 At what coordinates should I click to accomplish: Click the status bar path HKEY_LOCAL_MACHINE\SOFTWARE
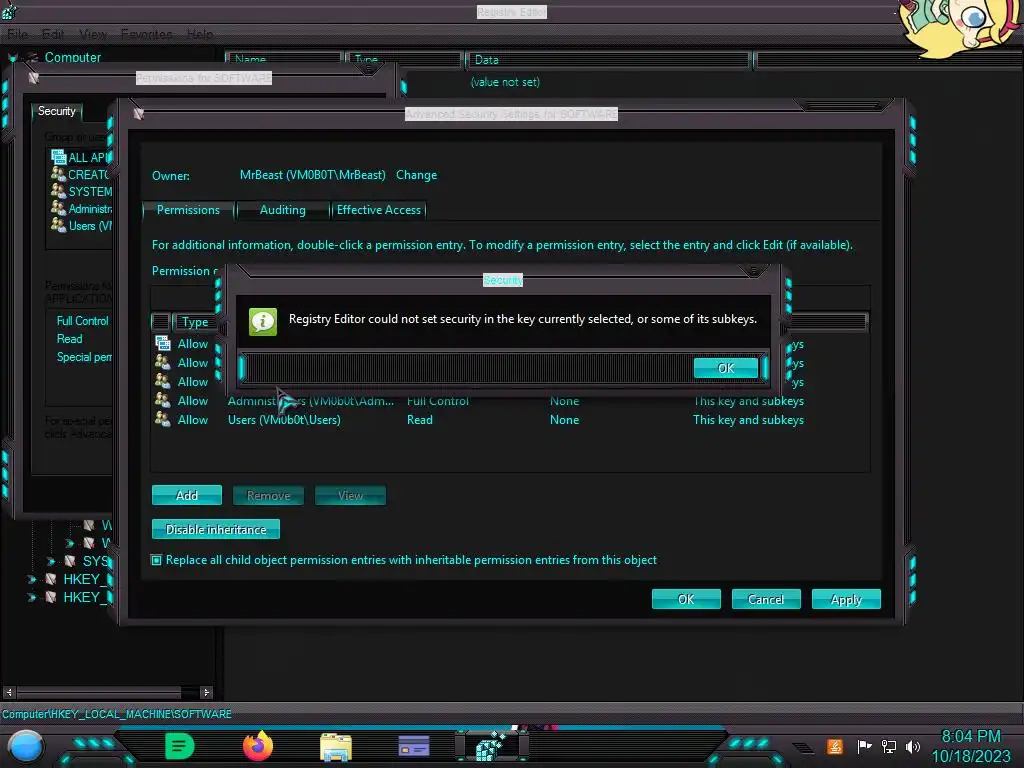116,714
